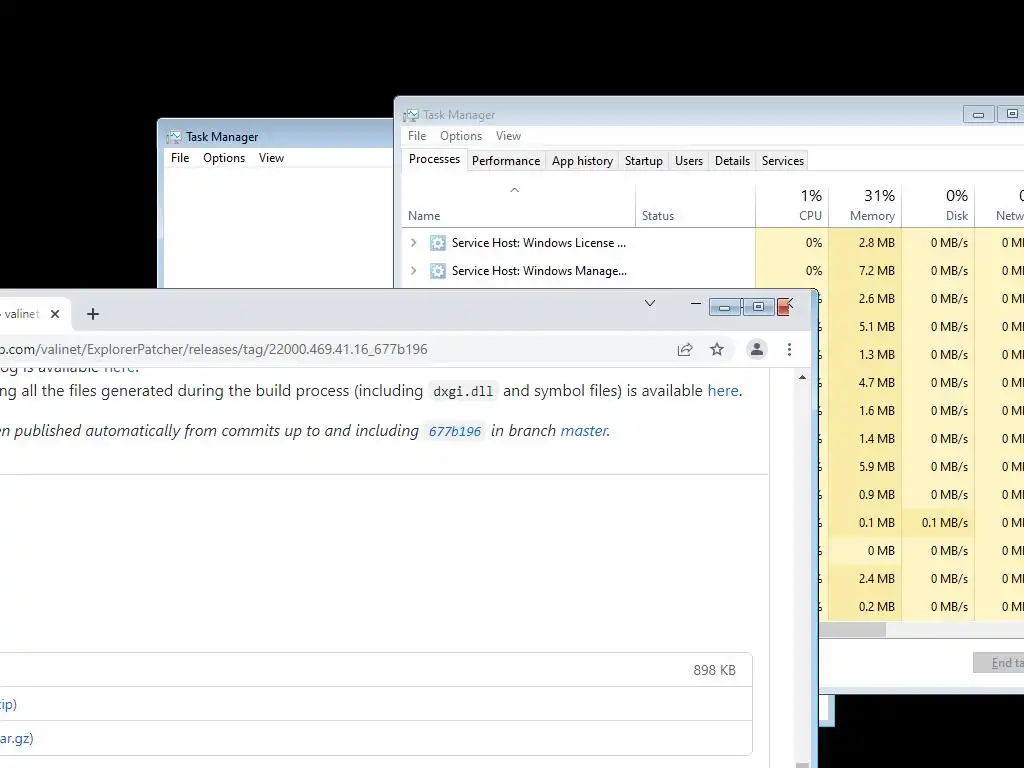Open the 'here' link after symbol files
This screenshot has width=1024, height=768.
pyautogui.click(x=723, y=391)
